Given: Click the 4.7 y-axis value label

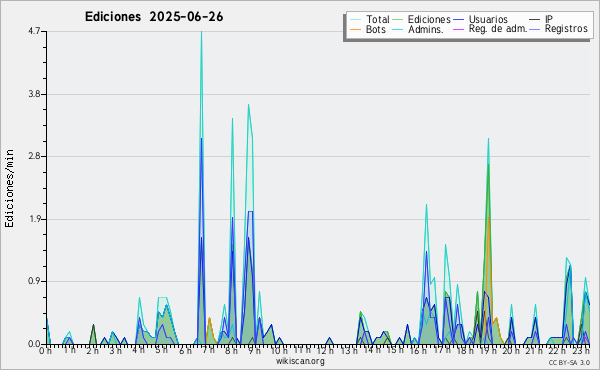Looking at the screenshot, I should click(34, 31).
